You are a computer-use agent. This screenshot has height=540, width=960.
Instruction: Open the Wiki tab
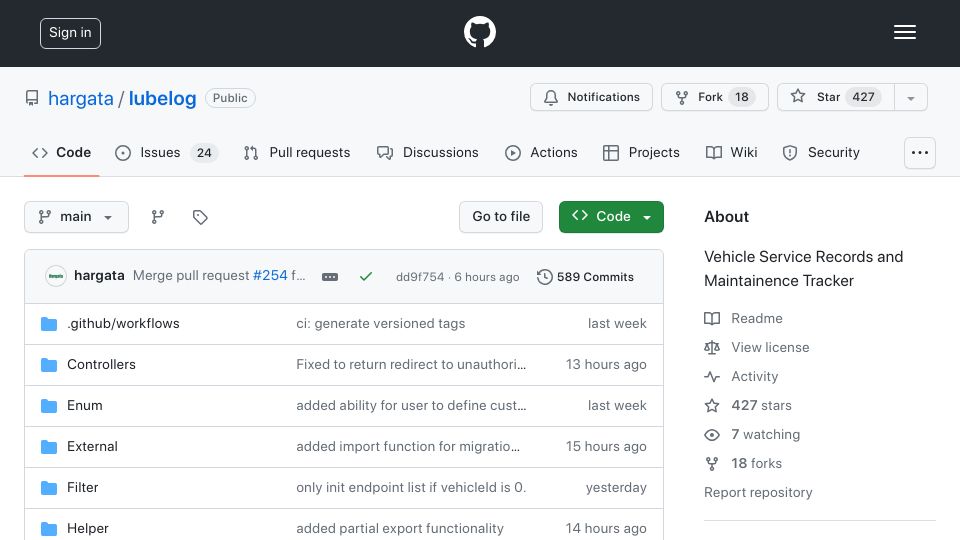click(x=732, y=152)
